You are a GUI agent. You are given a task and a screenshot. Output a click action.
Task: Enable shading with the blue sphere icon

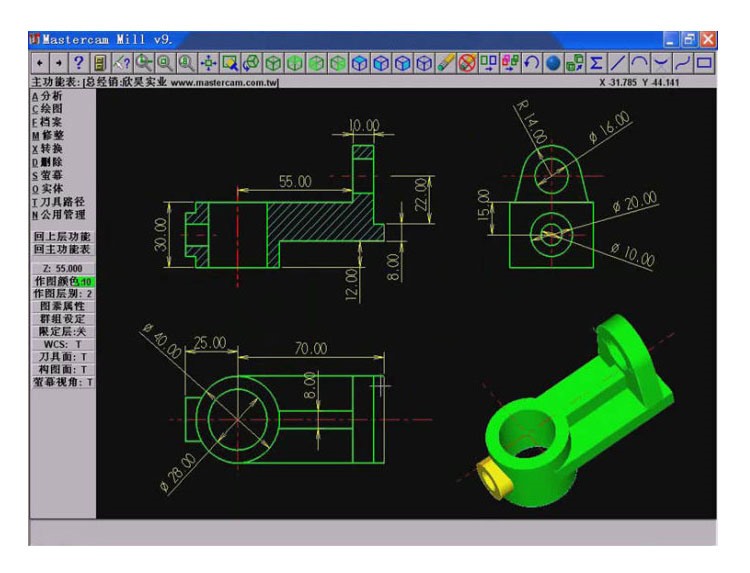pyautogui.click(x=553, y=63)
